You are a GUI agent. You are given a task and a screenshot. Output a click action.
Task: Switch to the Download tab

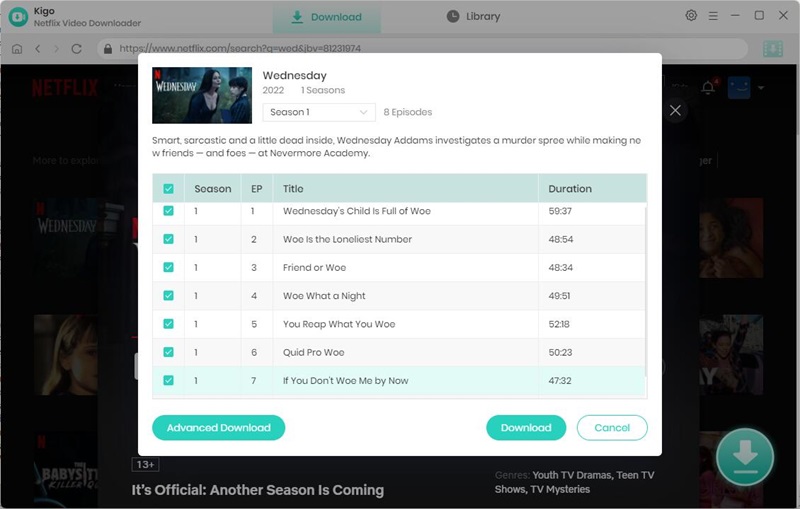(327, 17)
